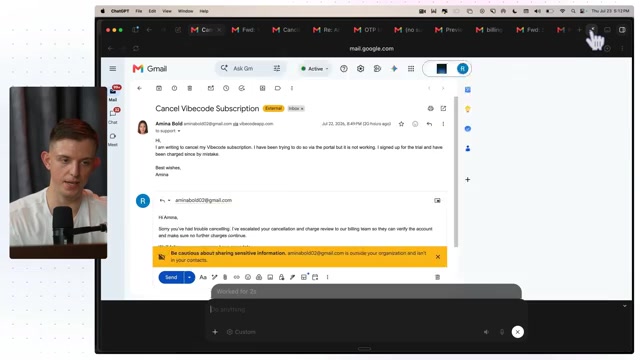Image resolution: width=640 pixels, height=360 pixels.
Task: Send the reply email
Action: [x=171, y=277]
